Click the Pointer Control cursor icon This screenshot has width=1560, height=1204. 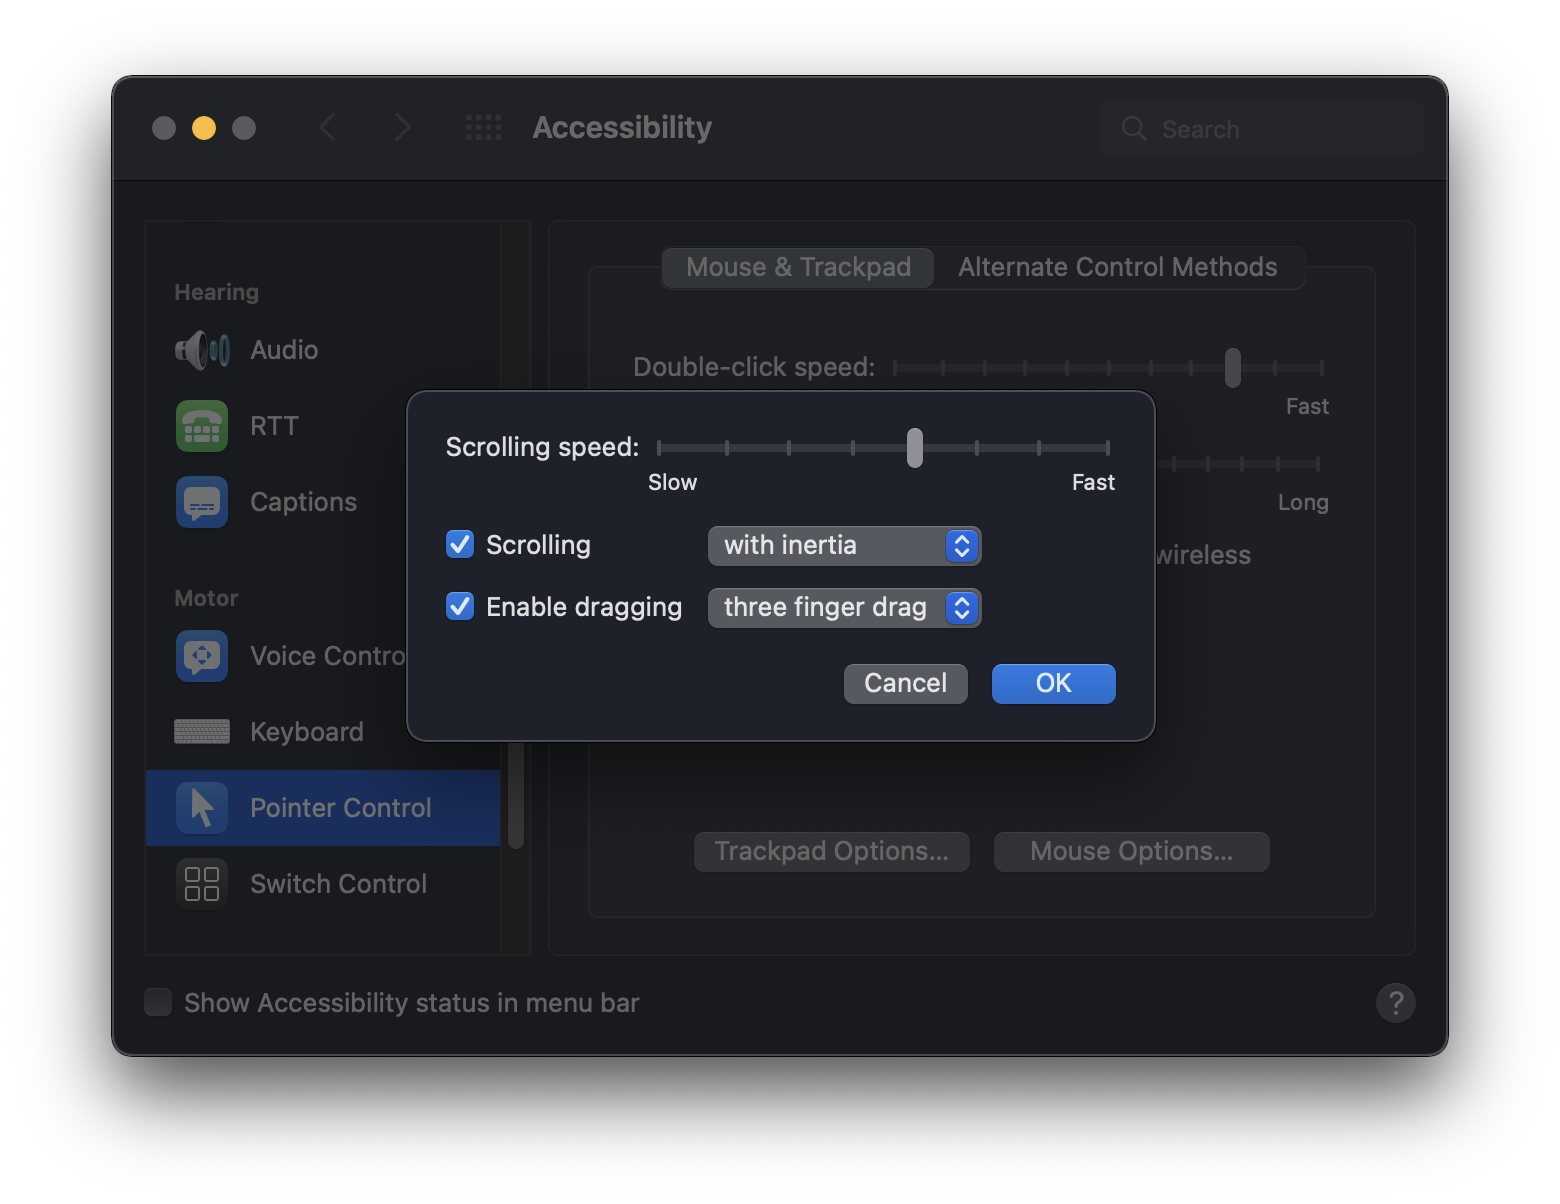[202, 808]
